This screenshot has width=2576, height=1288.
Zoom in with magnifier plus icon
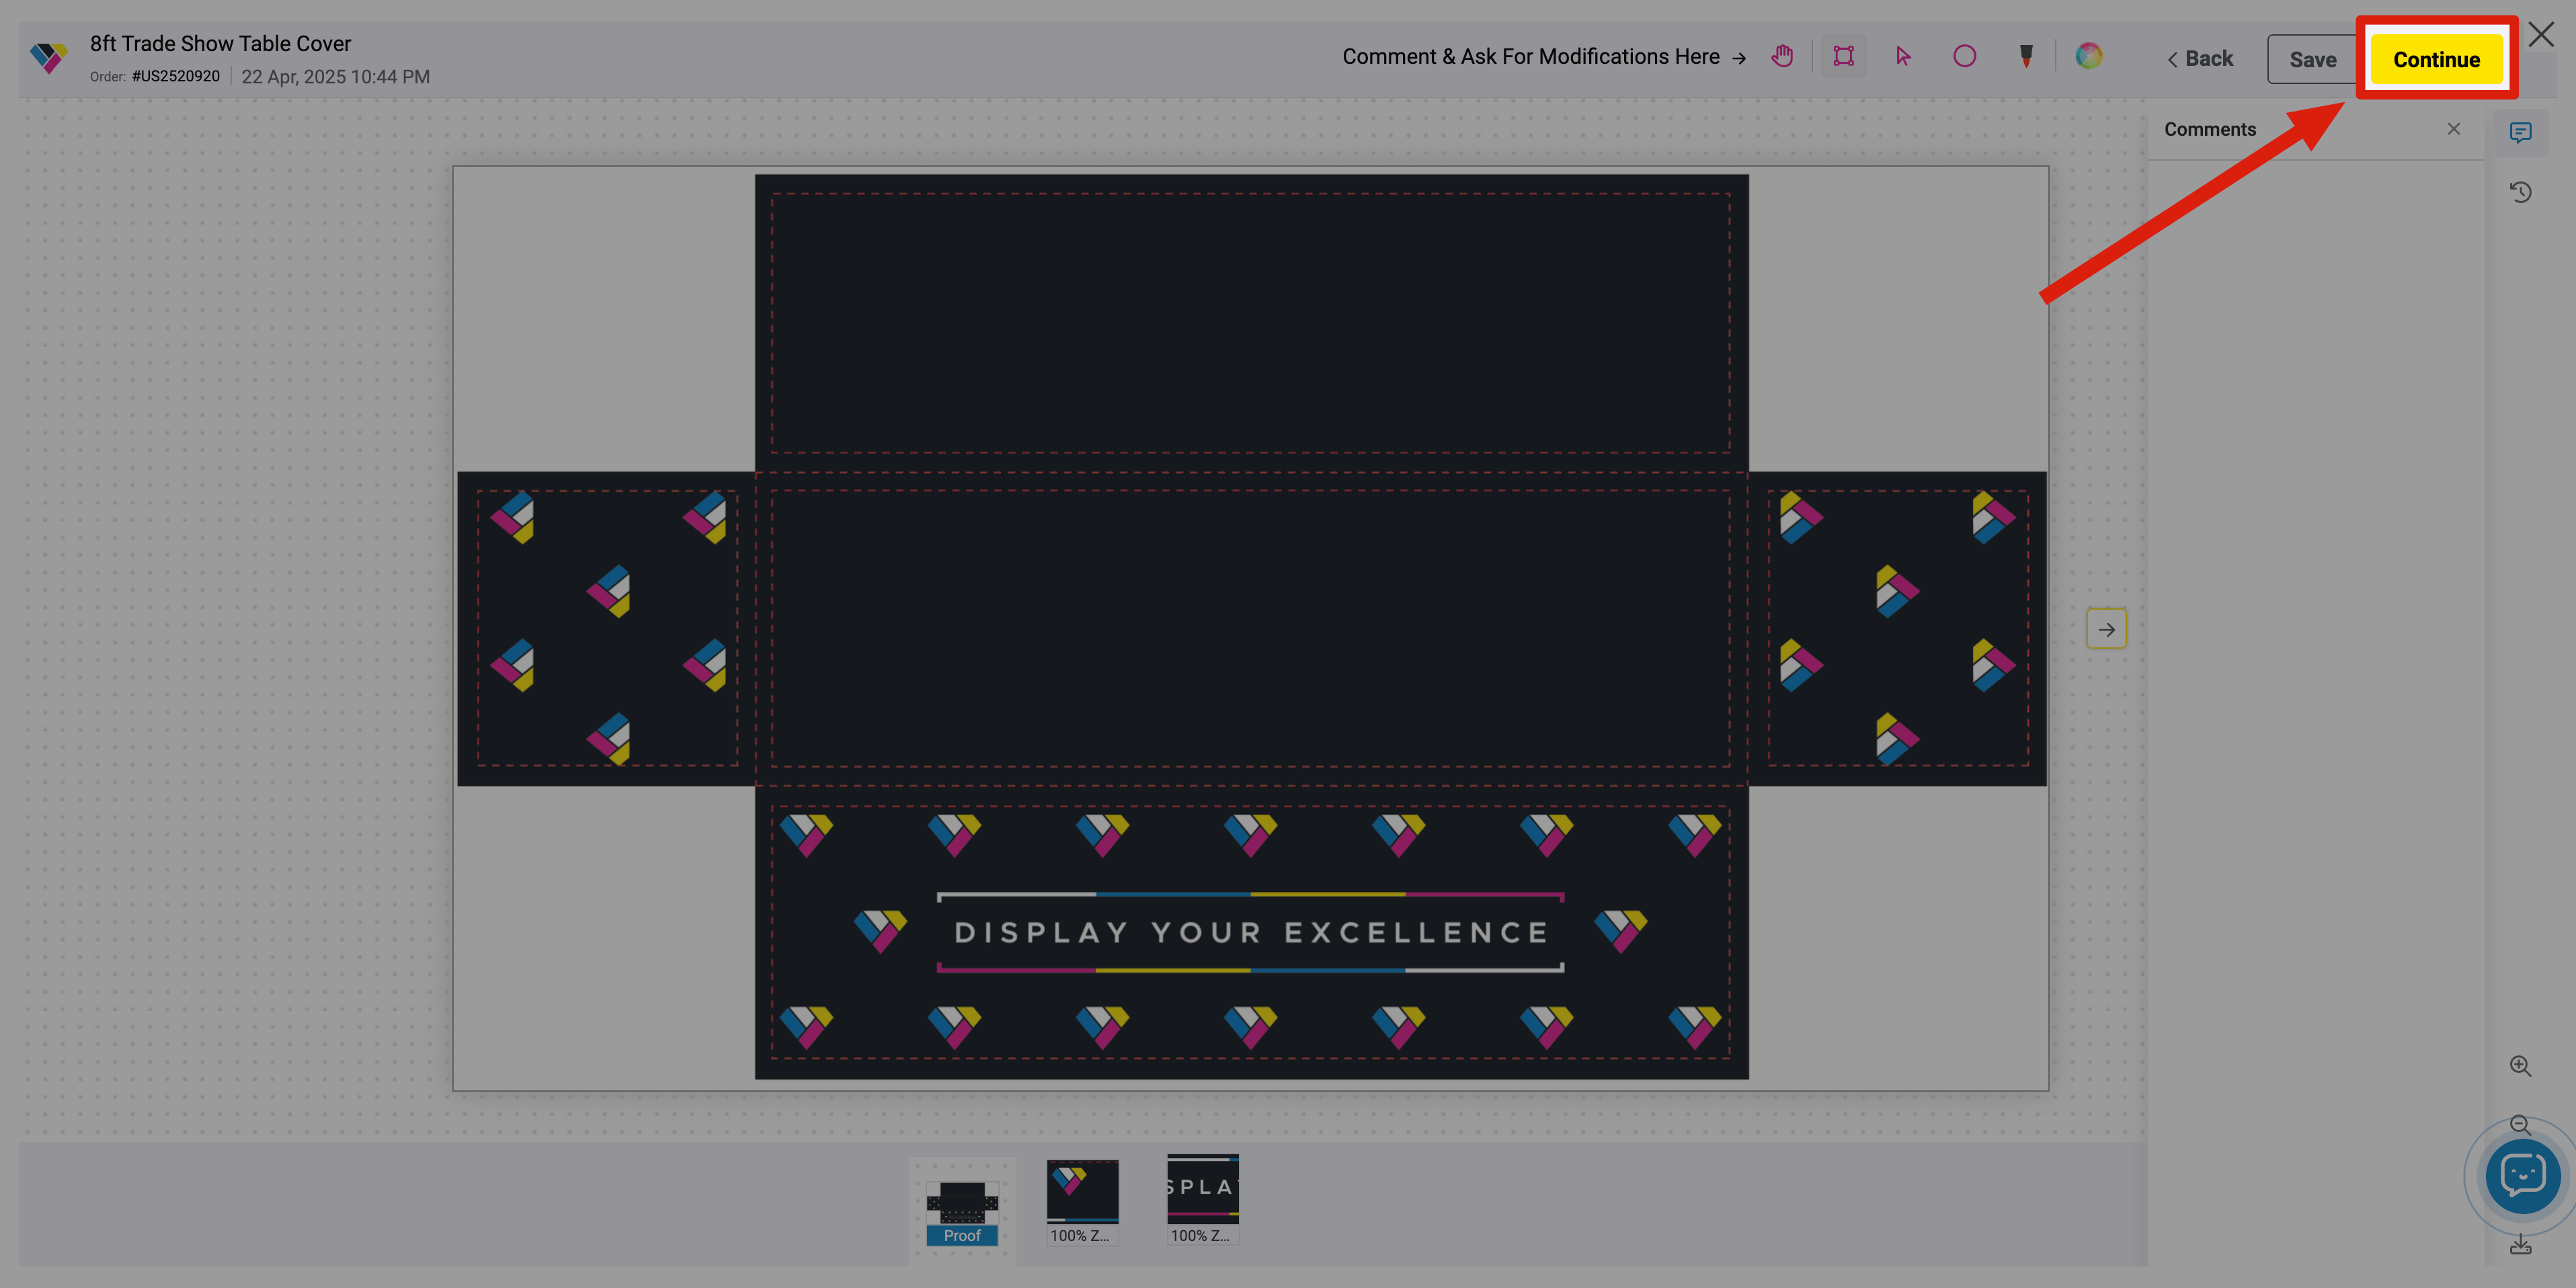pos(2520,1066)
